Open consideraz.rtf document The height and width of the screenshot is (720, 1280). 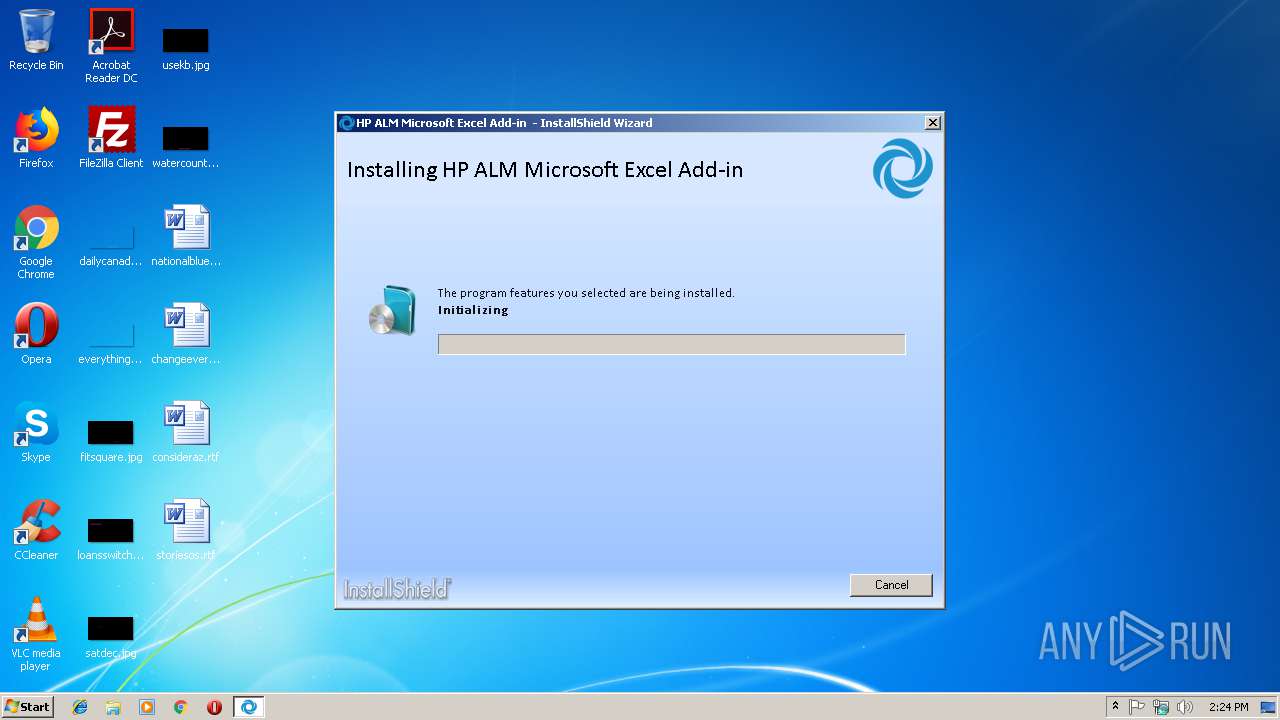[186, 432]
